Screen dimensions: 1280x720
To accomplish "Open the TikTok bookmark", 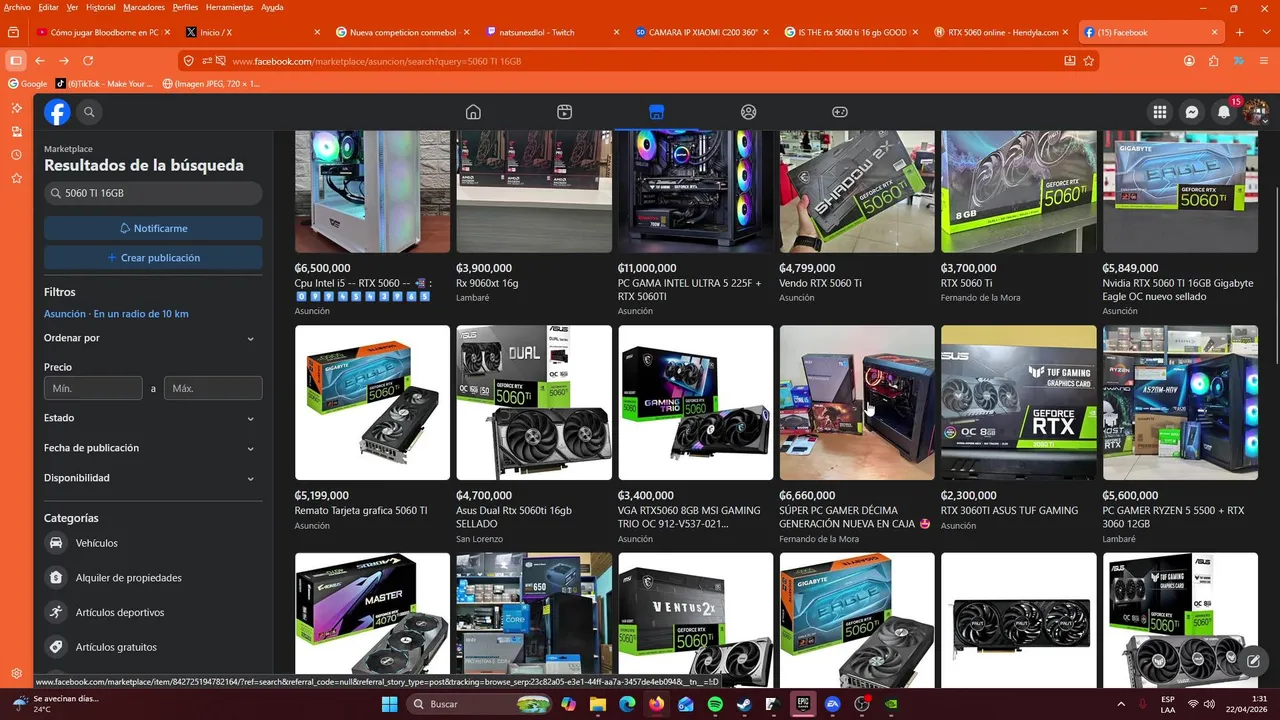I will coord(105,84).
